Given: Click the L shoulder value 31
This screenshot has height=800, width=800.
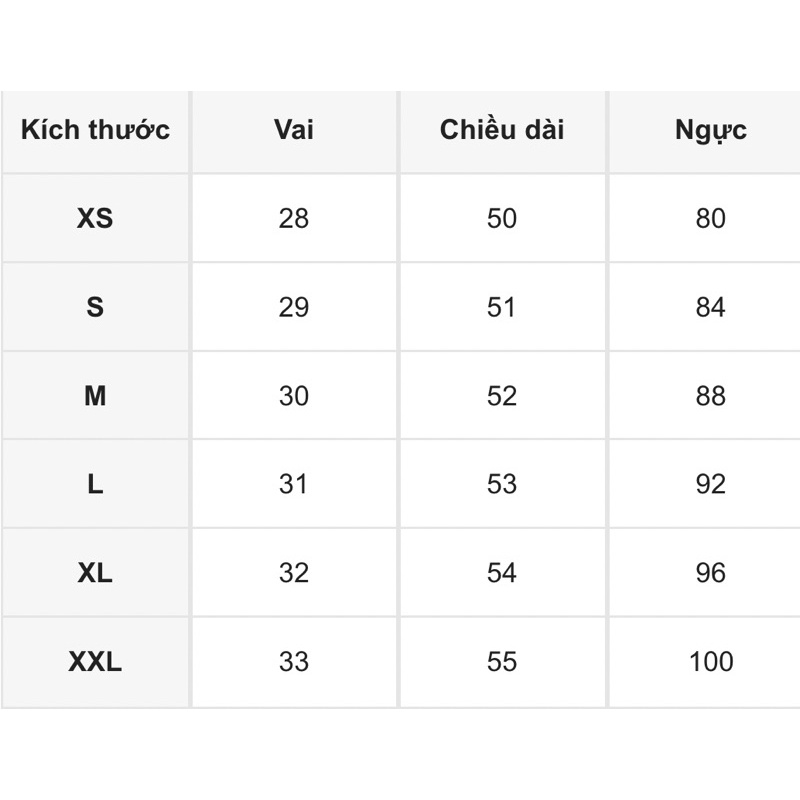Looking at the screenshot, I should click(x=294, y=484).
